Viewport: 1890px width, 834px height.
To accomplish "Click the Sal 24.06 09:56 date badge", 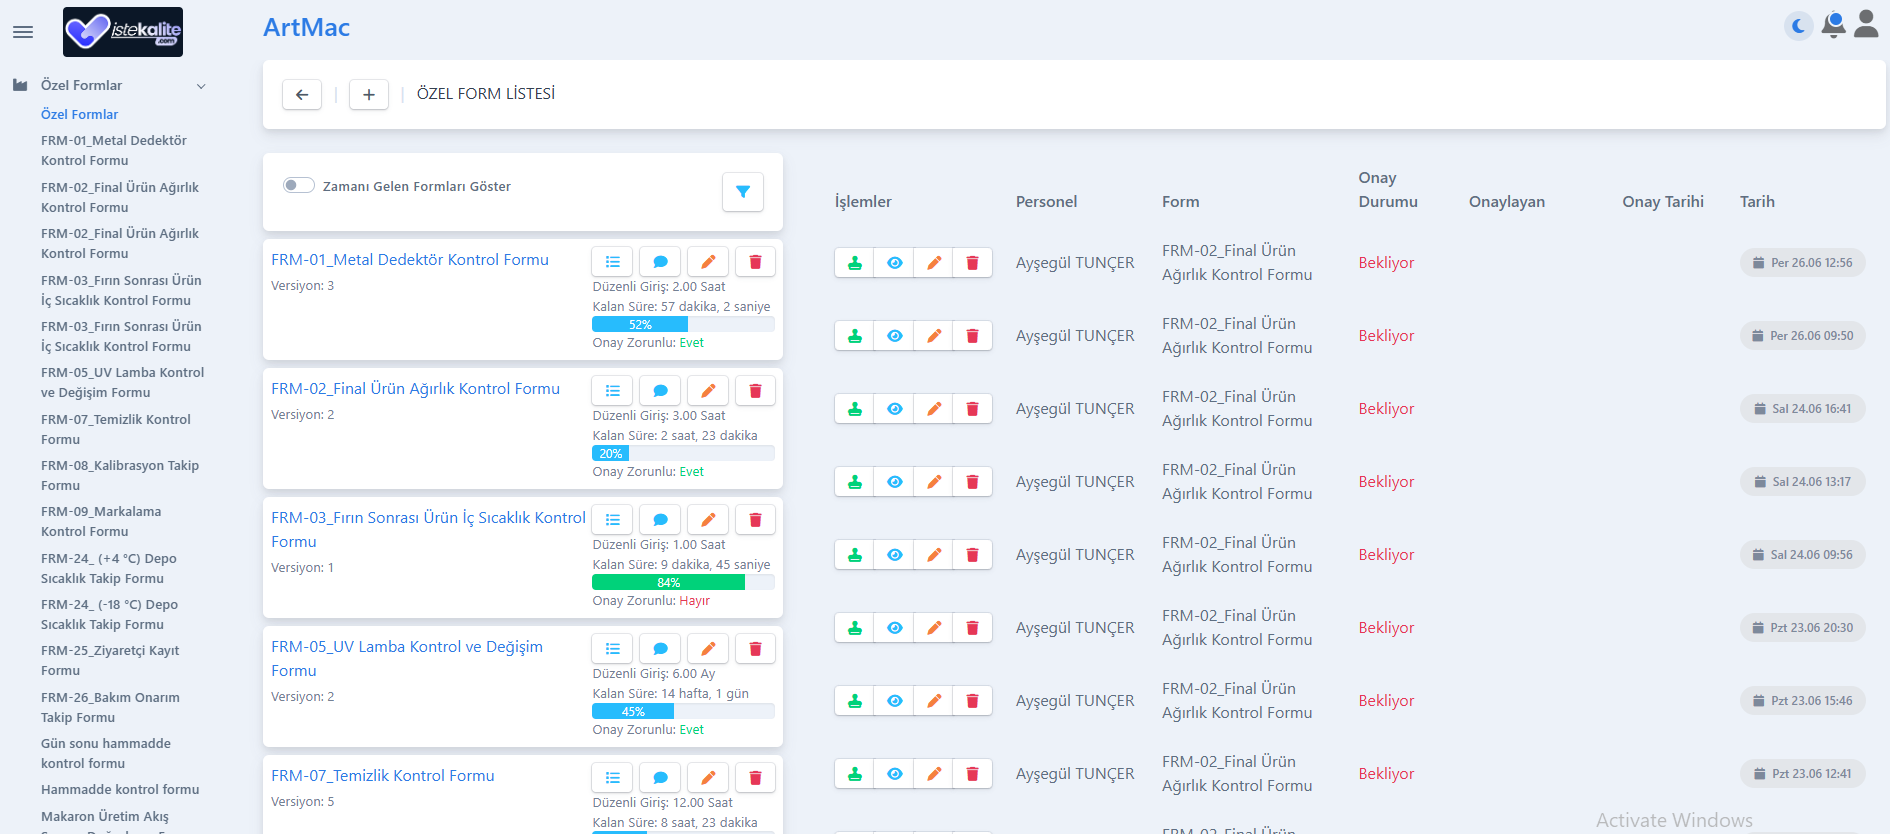I will point(1802,555).
